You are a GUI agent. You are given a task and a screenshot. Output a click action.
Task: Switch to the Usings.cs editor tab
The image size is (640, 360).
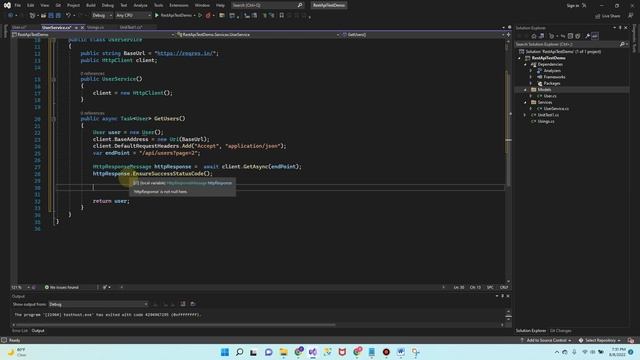[96, 27]
